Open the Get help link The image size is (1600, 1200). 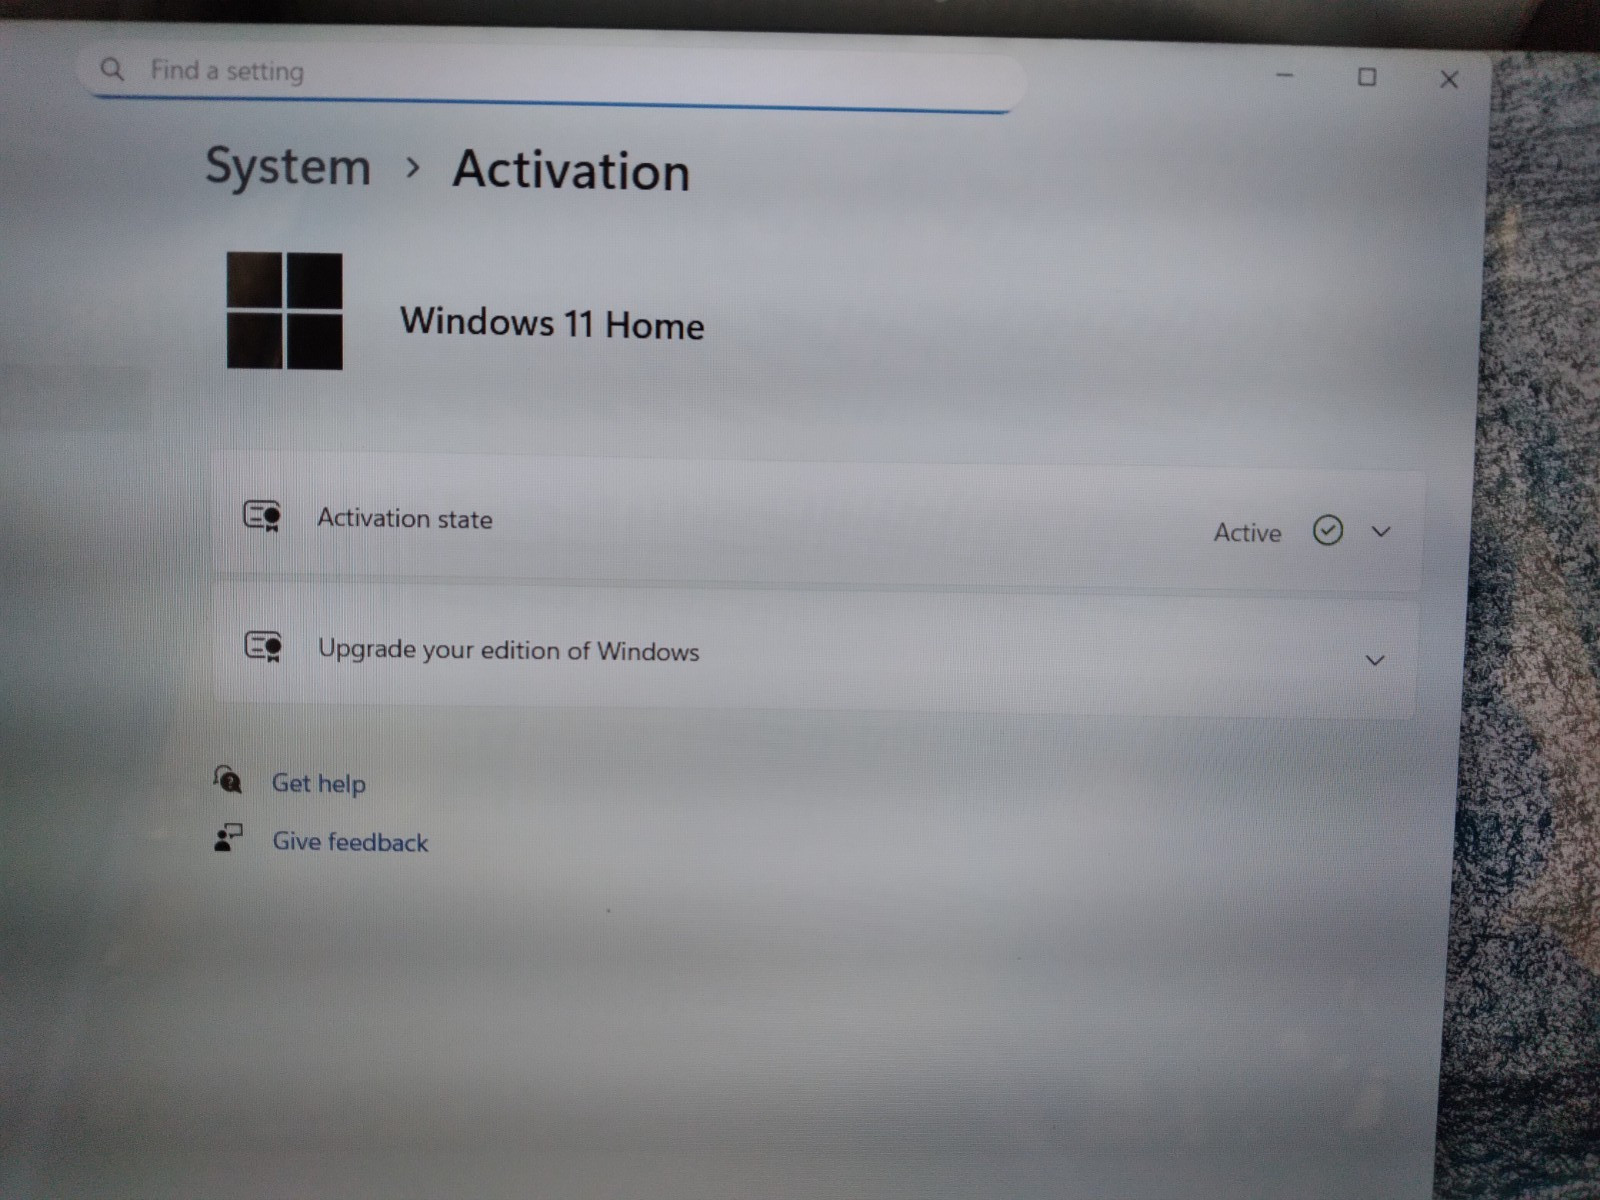point(319,783)
